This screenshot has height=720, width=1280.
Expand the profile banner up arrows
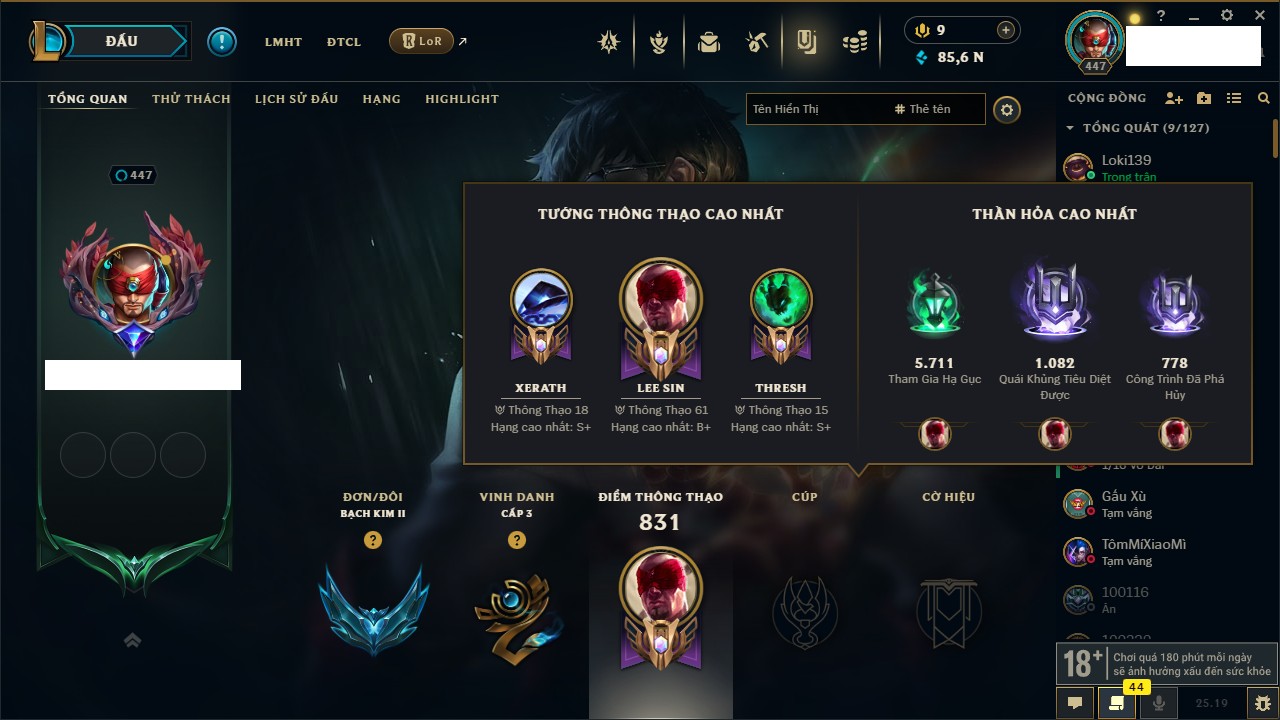pos(132,640)
